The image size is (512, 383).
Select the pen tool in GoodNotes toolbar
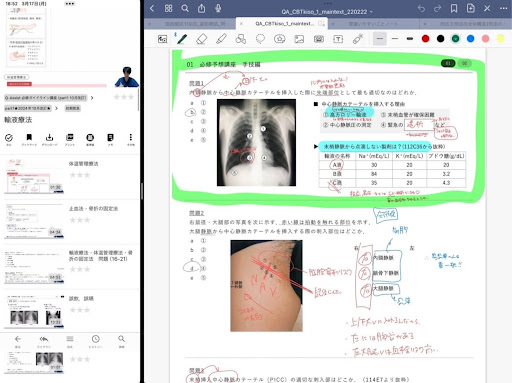tap(182, 39)
